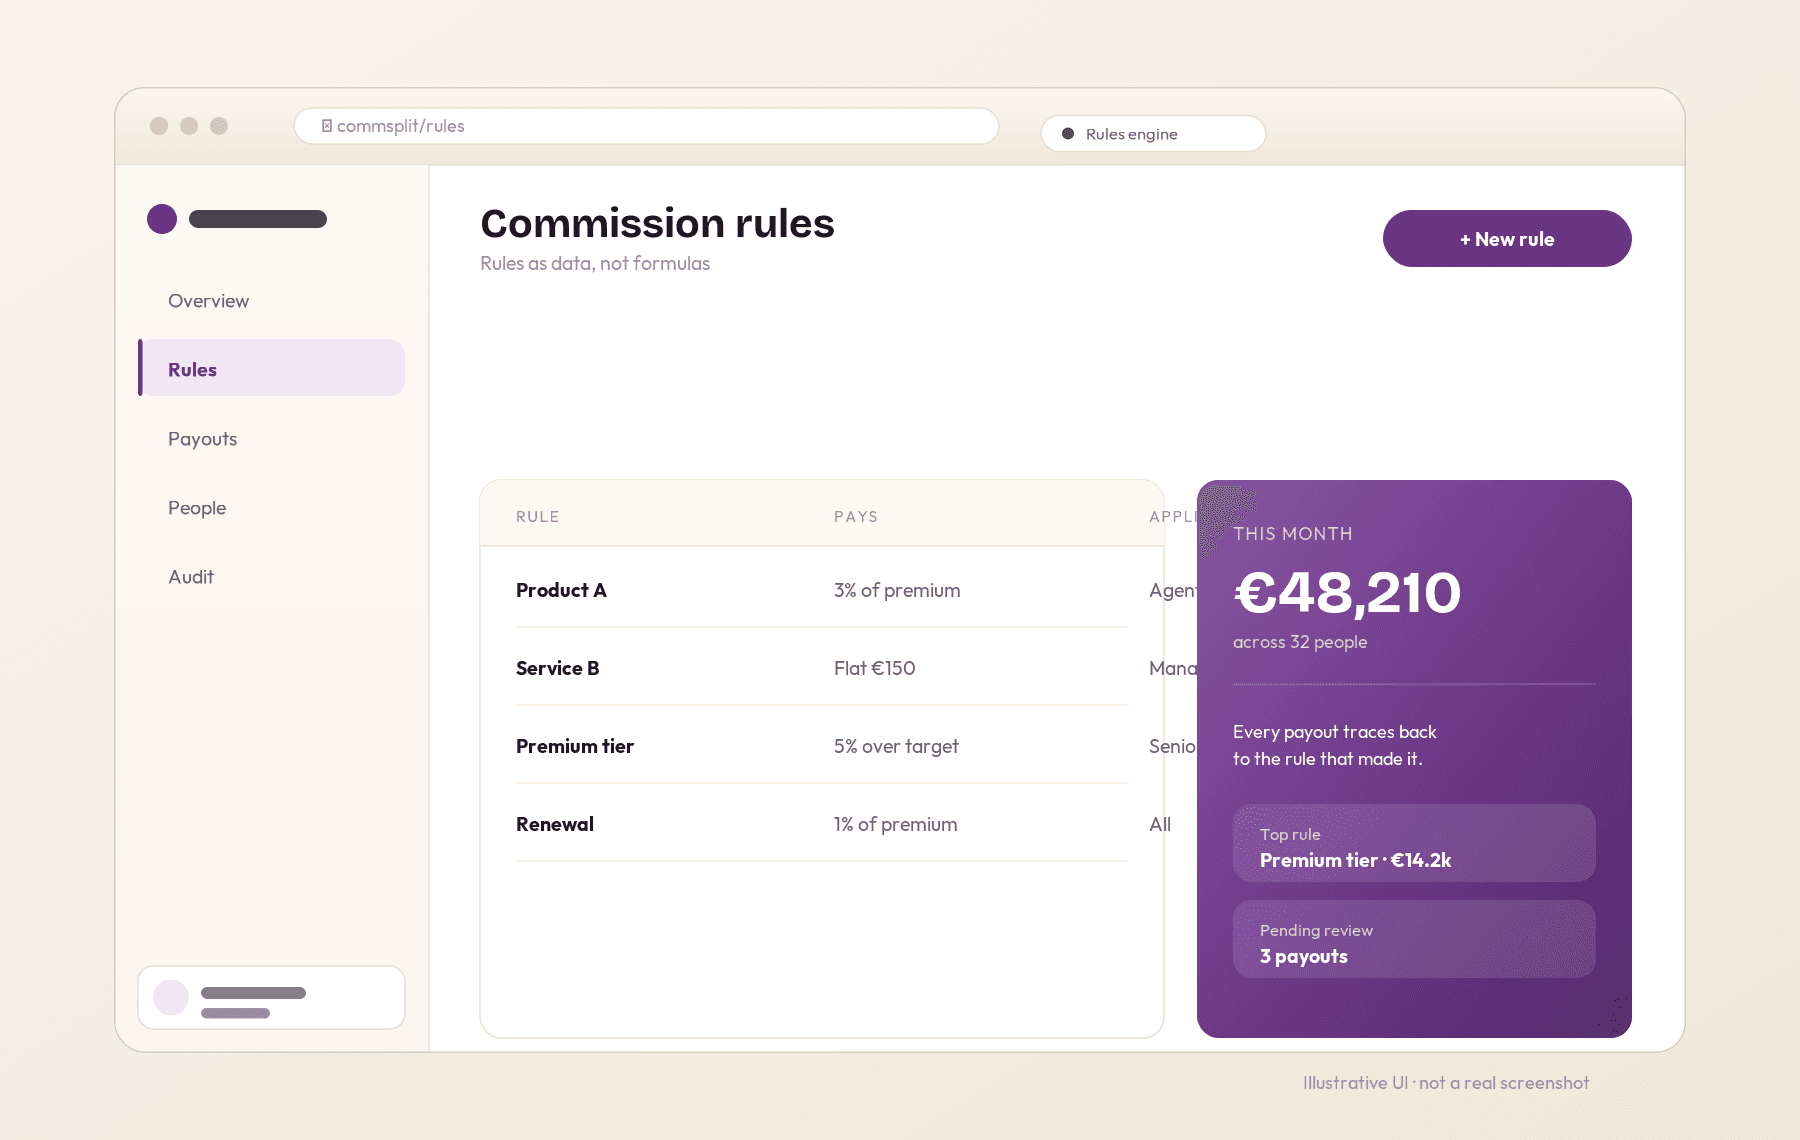Click the bookmark icon in address bar
This screenshot has height=1140, width=1800.
coord(326,126)
